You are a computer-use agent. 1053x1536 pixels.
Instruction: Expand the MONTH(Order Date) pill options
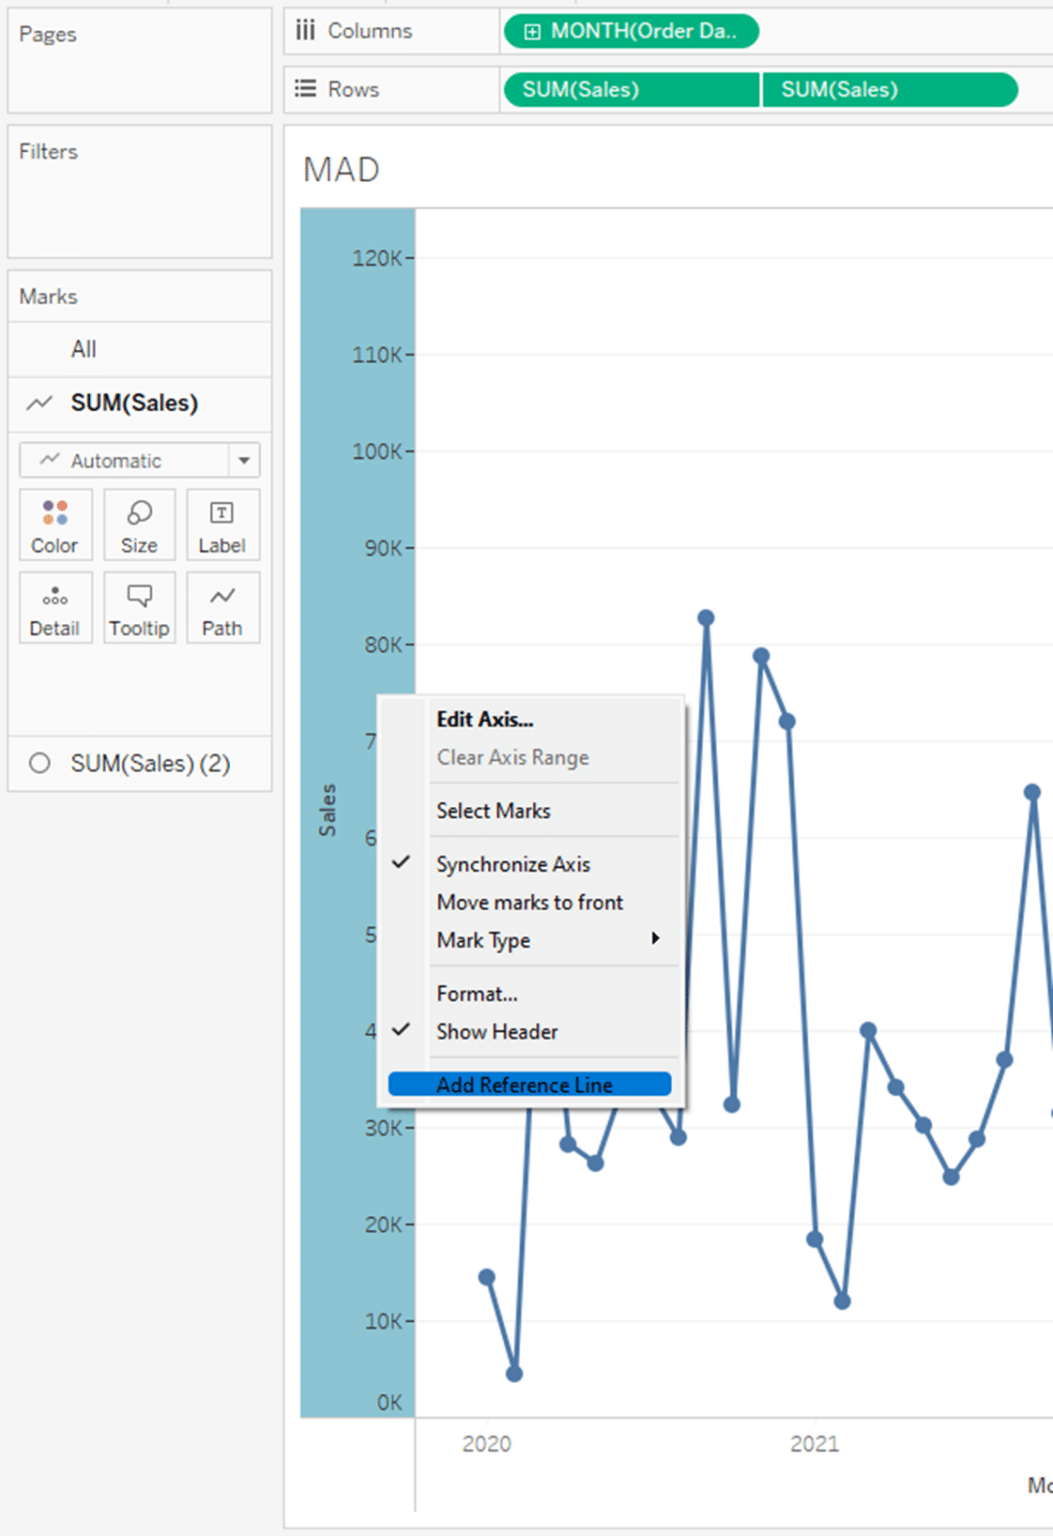tap(531, 31)
